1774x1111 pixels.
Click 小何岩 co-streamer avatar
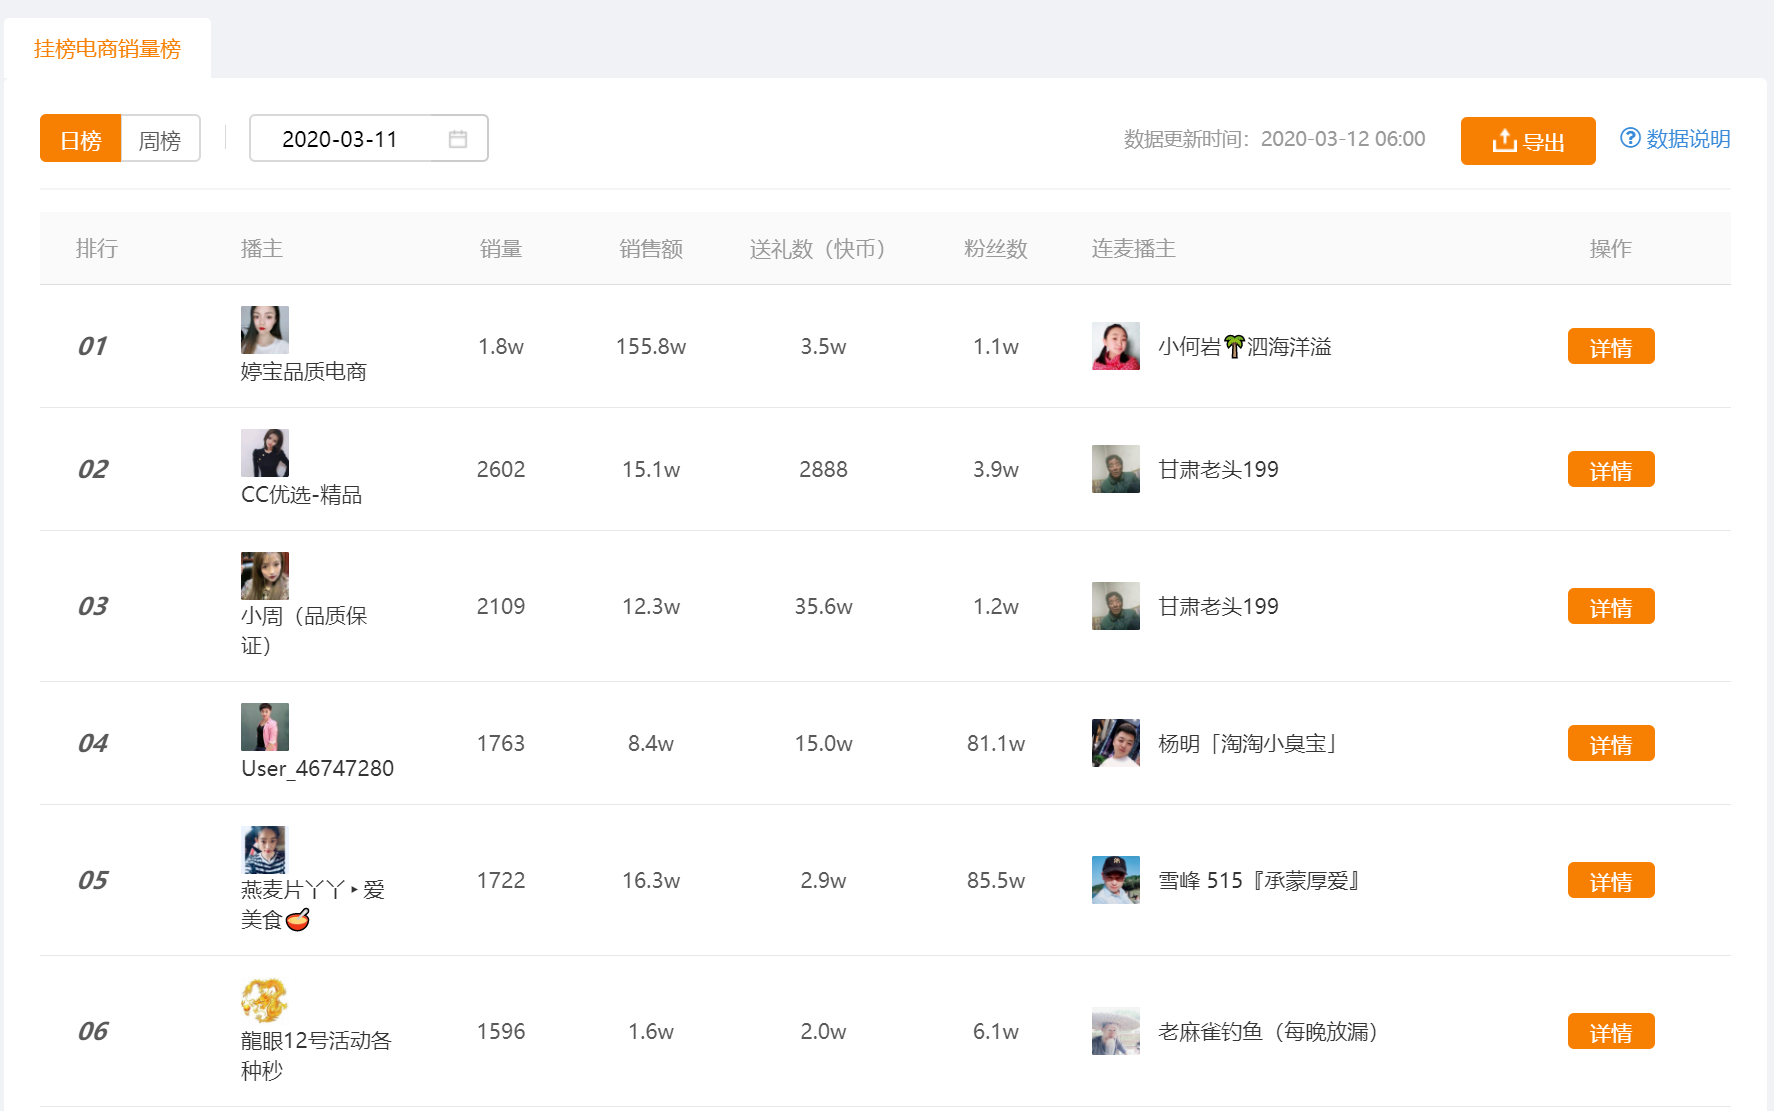pyautogui.click(x=1116, y=346)
